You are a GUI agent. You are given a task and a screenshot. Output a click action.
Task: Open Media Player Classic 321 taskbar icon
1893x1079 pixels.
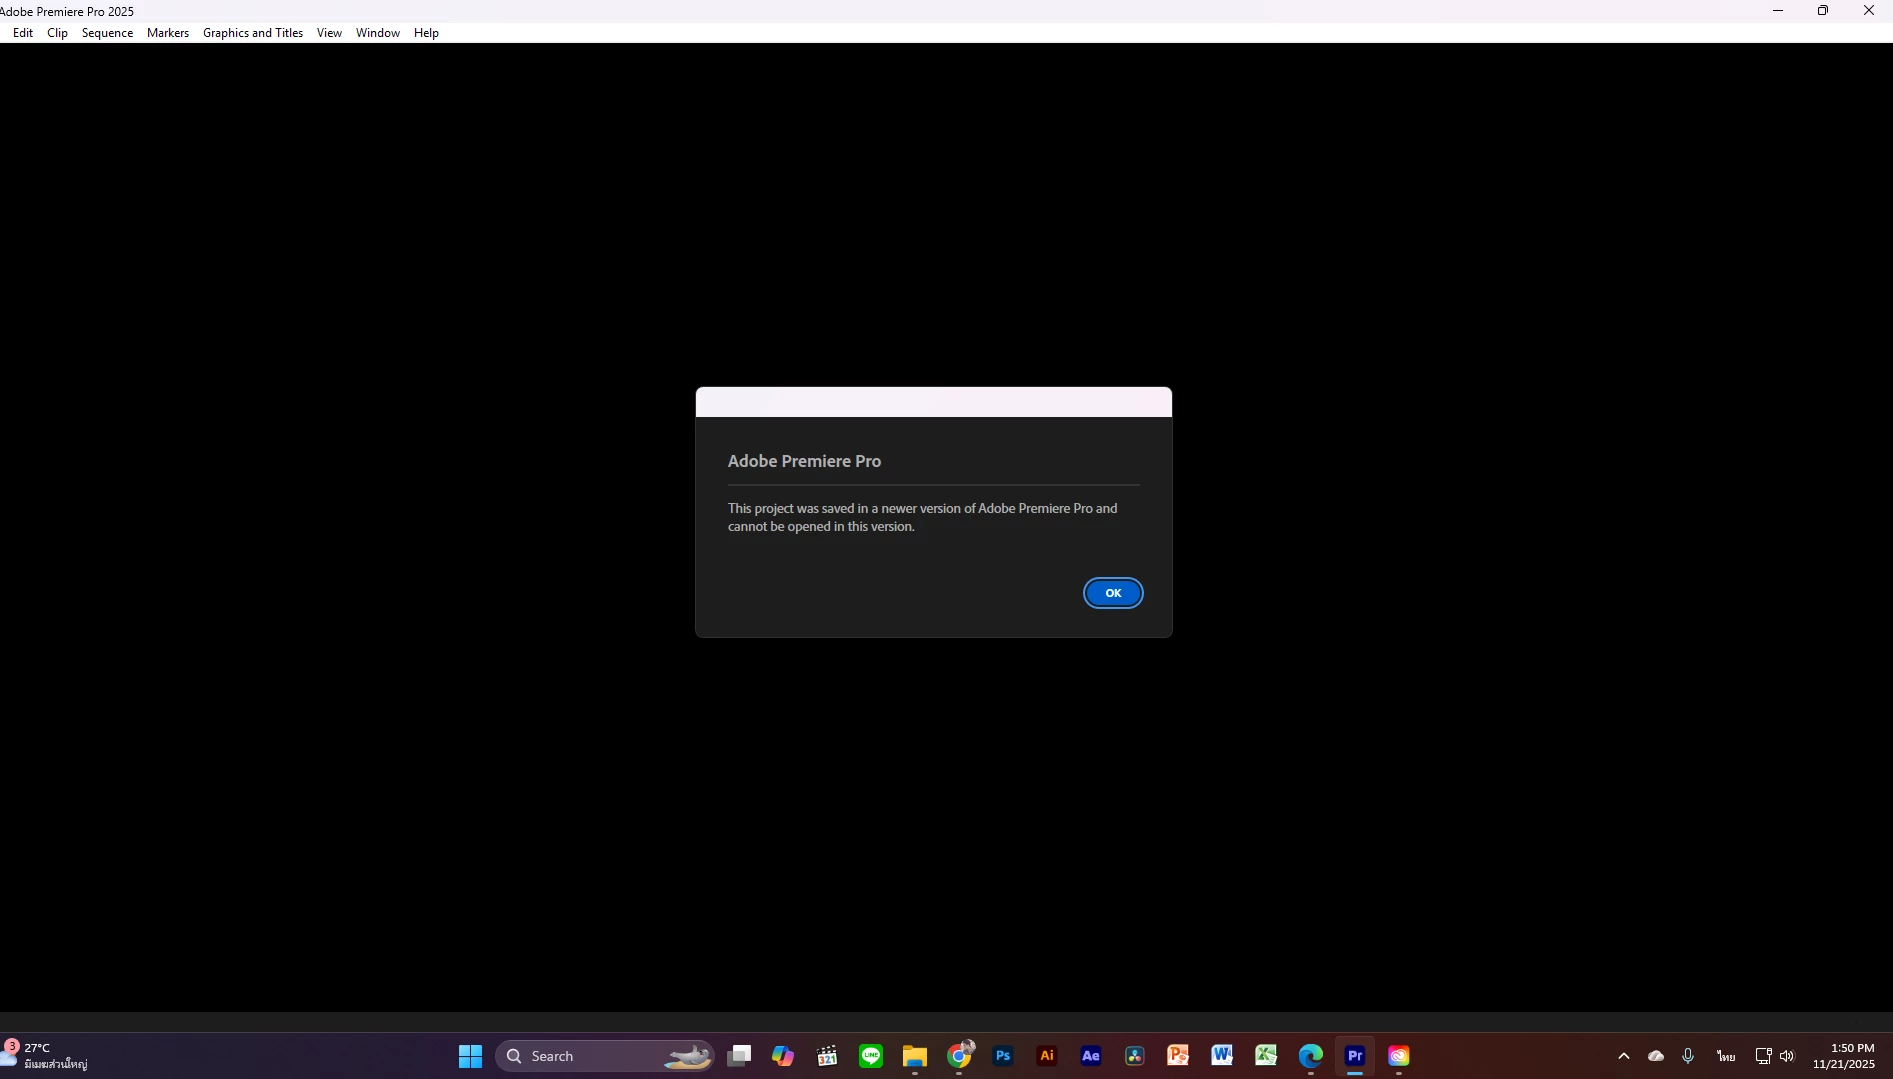[827, 1056]
